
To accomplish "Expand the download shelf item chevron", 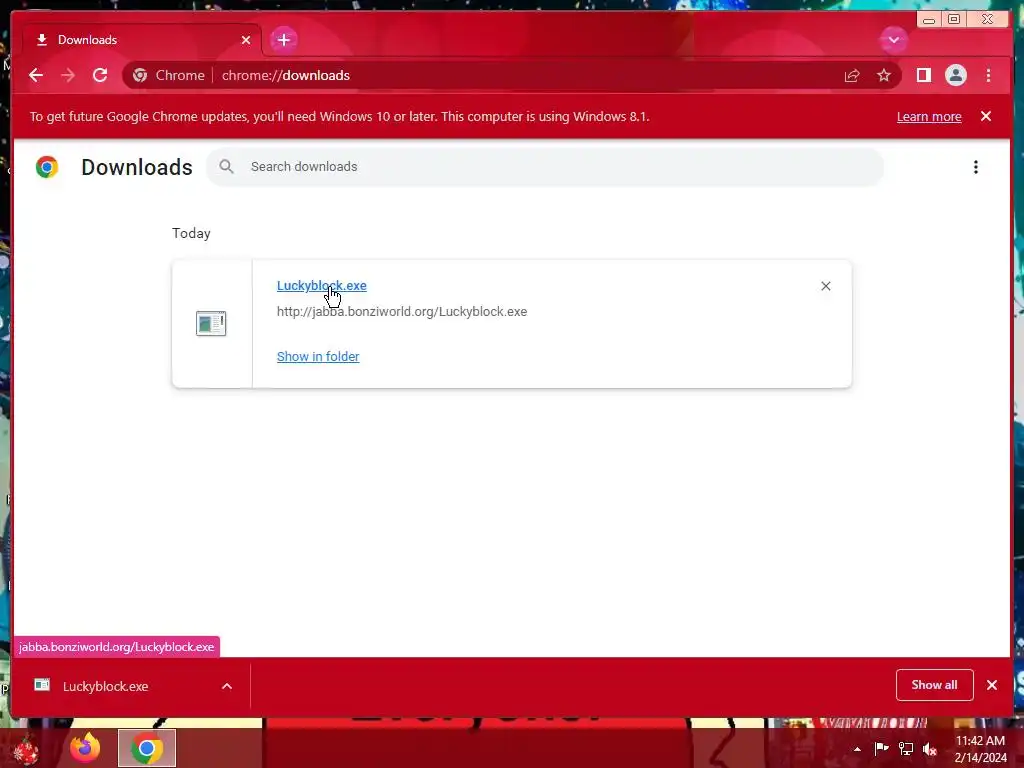I will pyautogui.click(x=227, y=686).
